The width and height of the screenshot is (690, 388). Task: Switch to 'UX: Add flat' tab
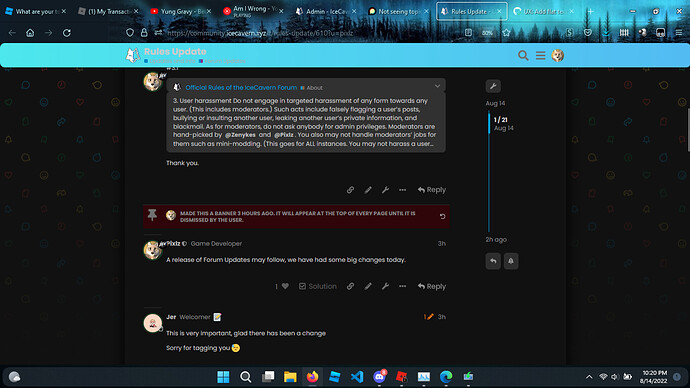click(x=544, y=11)
